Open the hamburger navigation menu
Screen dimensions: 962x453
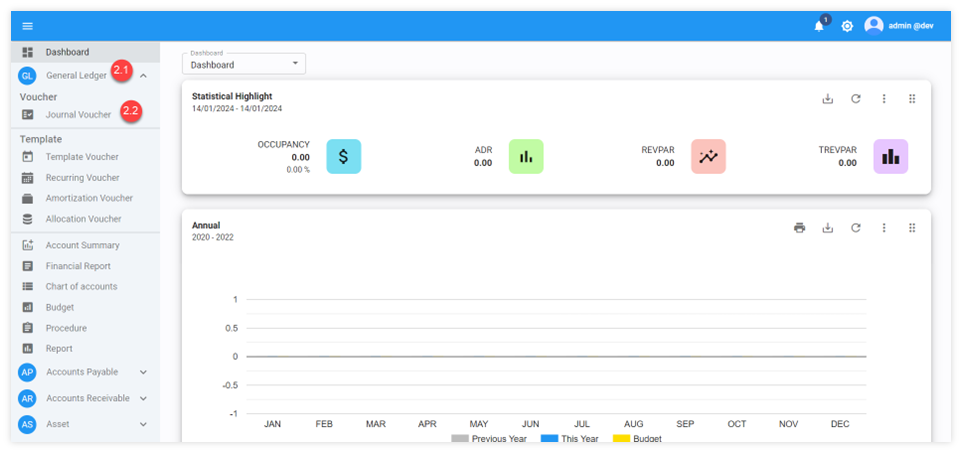coord(27,26)
